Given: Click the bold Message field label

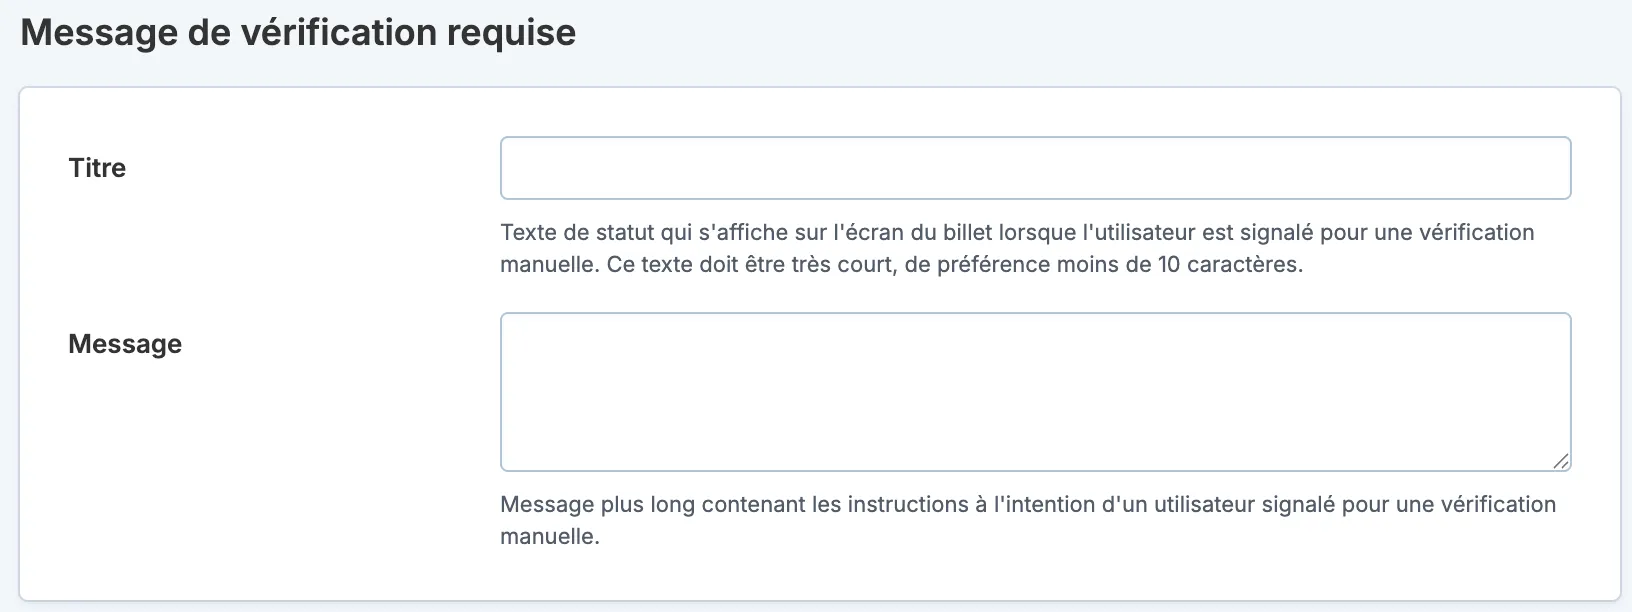Looking at the screenshot, I should tap(125, 344).
